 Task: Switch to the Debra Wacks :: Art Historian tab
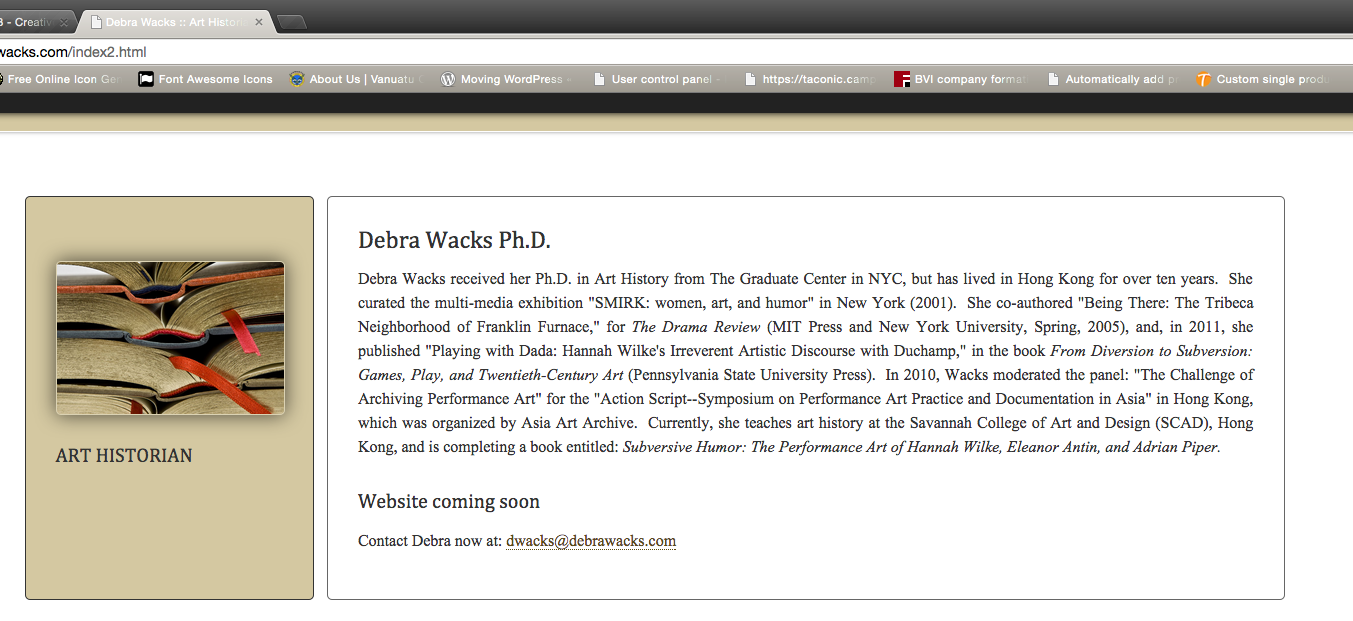172,22
